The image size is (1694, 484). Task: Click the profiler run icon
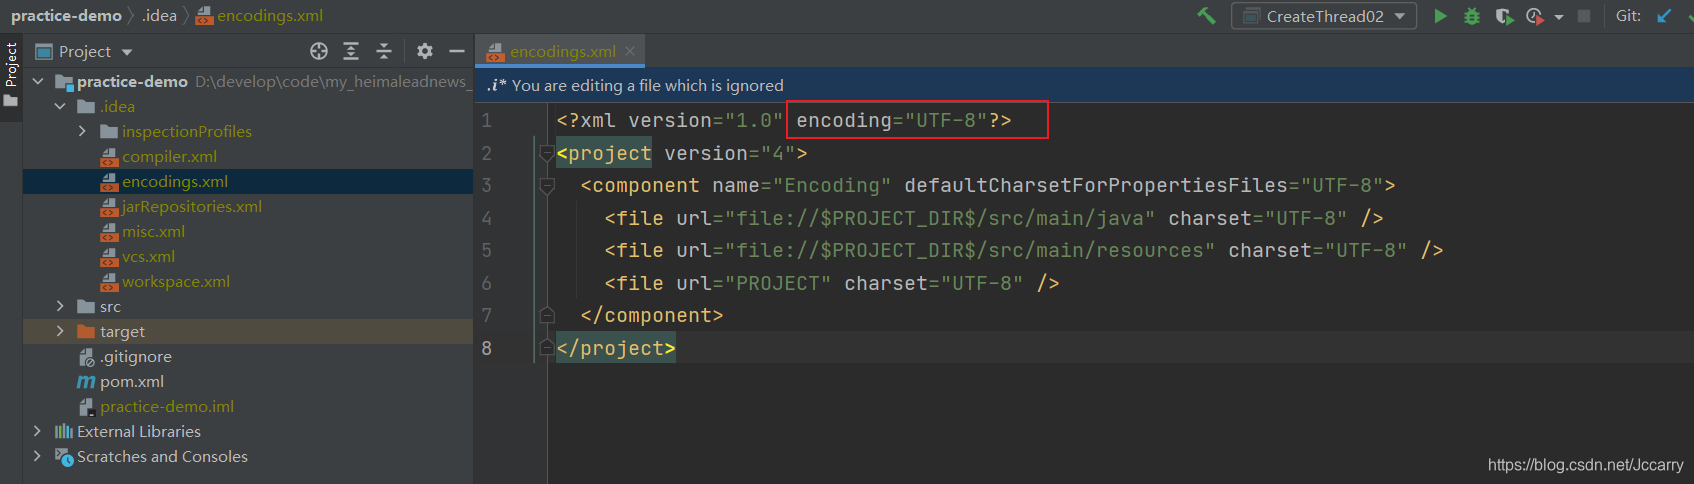coord(1535,16)
